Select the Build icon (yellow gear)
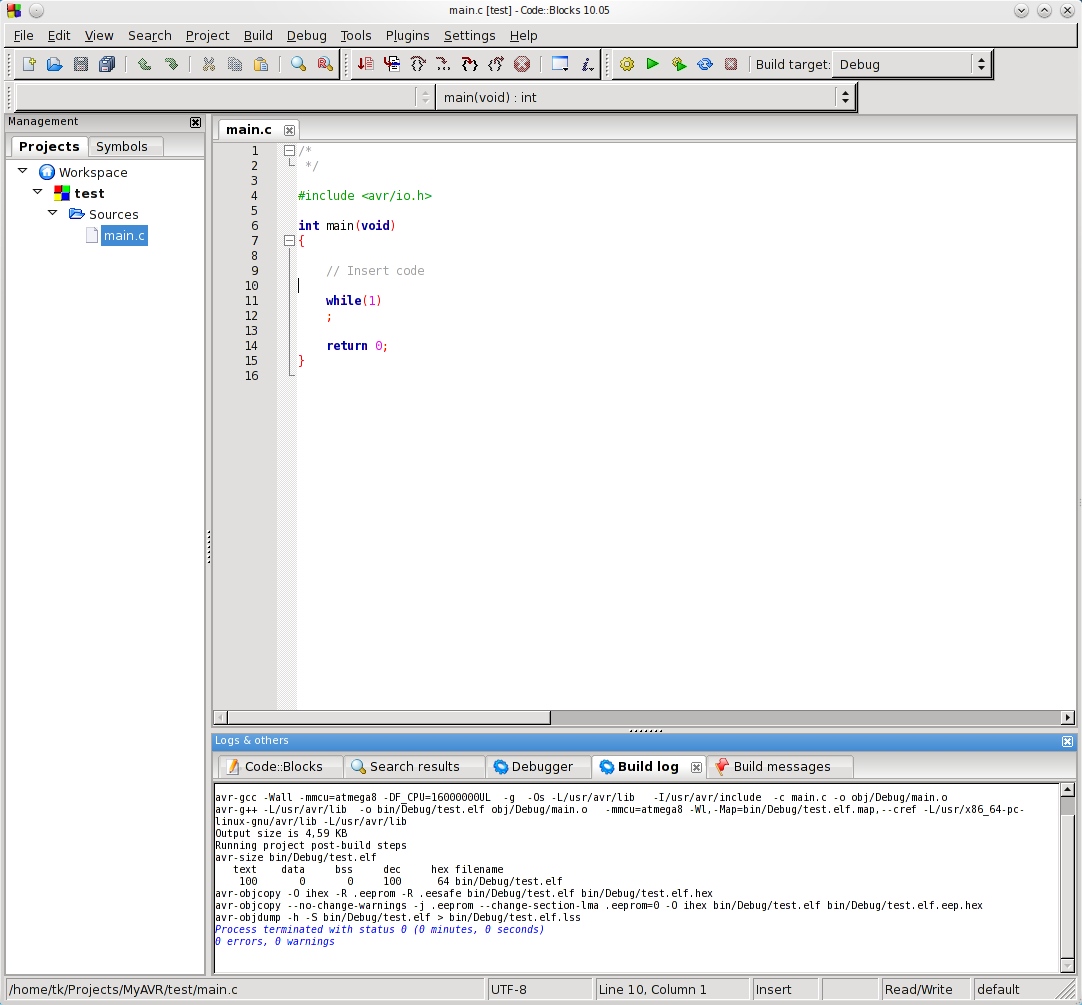The image size is (1082, 1005). [627, 63]
